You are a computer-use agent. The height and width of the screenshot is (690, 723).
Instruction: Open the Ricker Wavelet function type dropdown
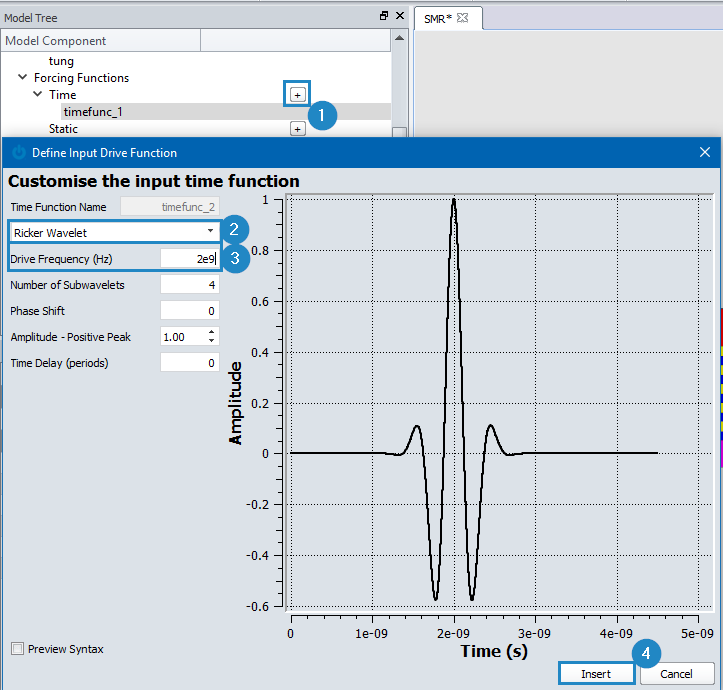coord(115,232)
